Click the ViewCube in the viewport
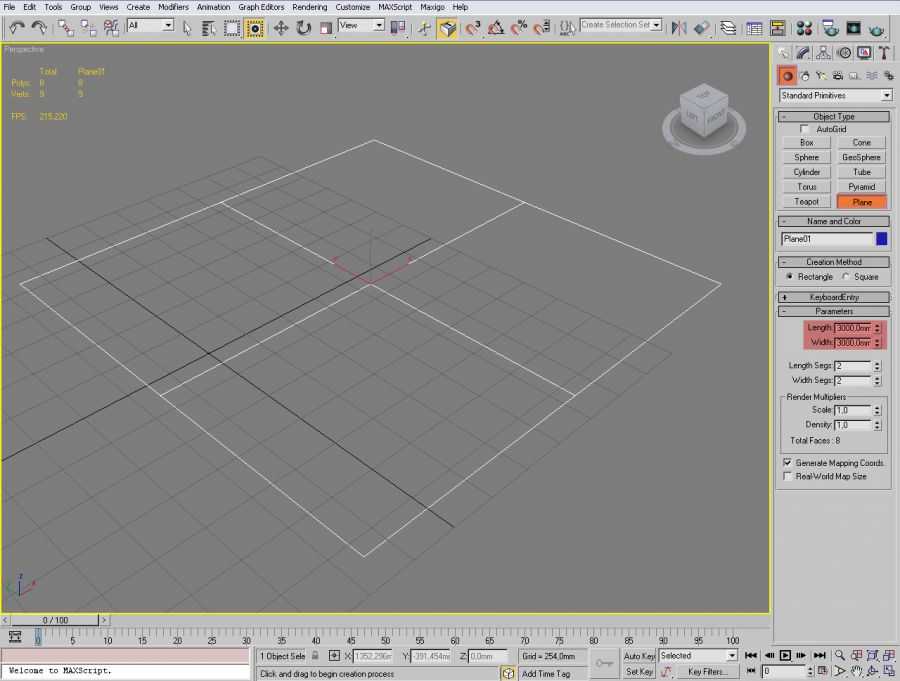The height and width of the screenshot is (681, 900). pos(704,111)
